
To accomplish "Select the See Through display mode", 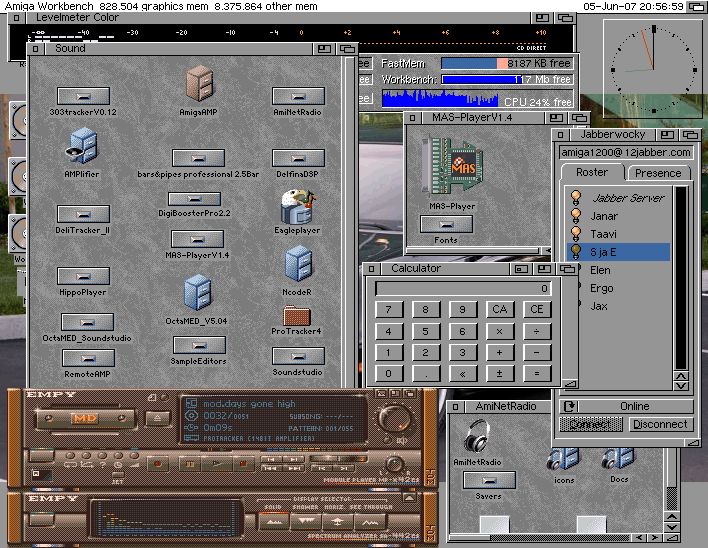I will point(369,522).
